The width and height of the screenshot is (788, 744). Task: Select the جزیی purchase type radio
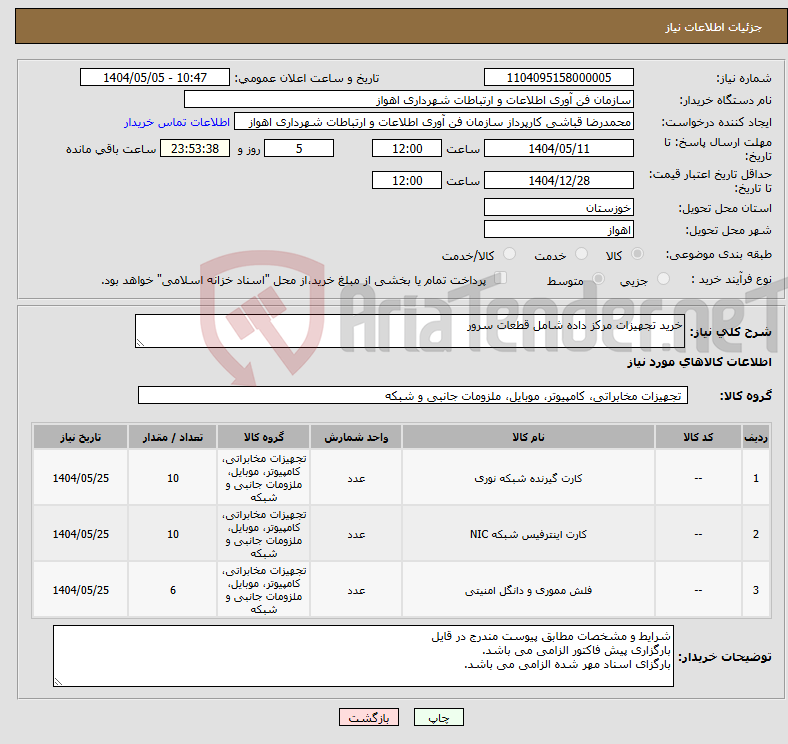pos(663,278)
